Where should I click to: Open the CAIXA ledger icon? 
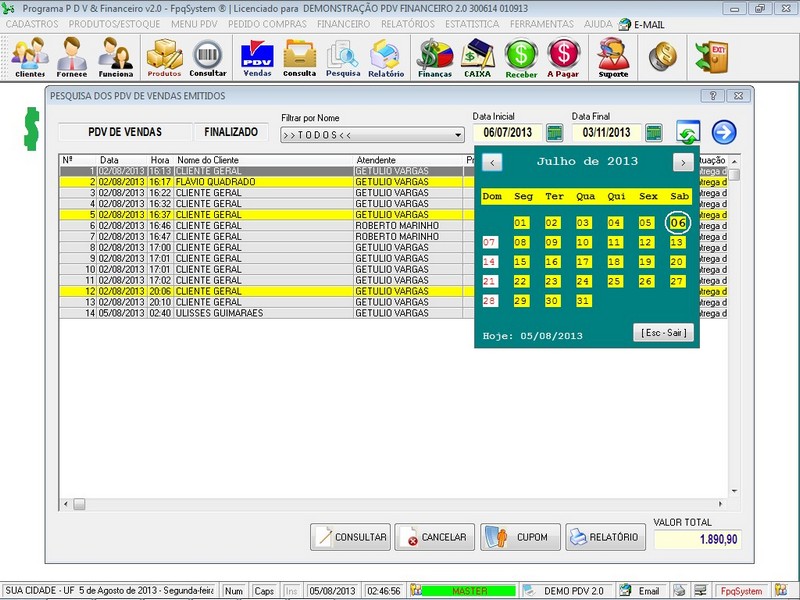point(478,58)
